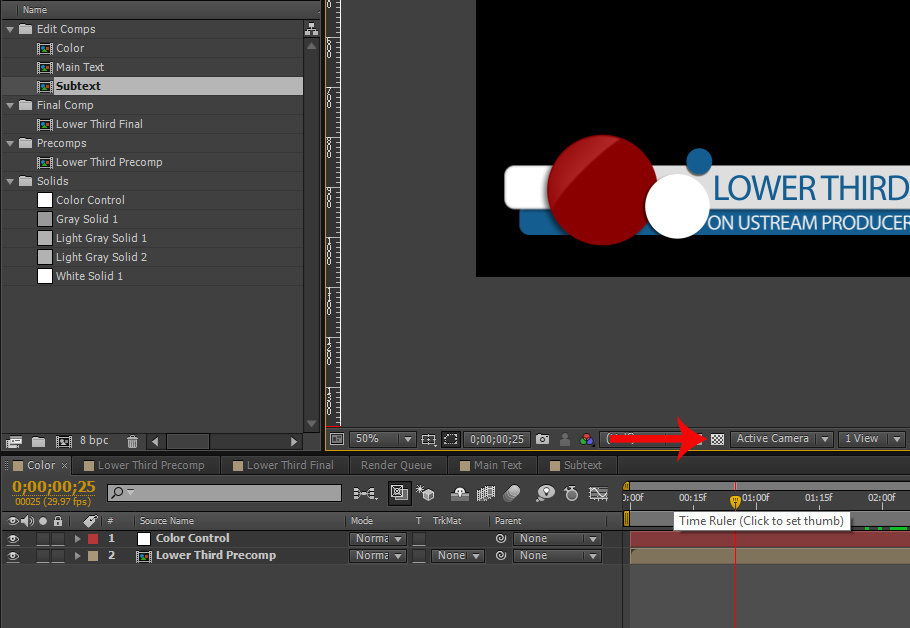Click the Project panel horizontal scrollbar thumb

click(x=188, y=442)
